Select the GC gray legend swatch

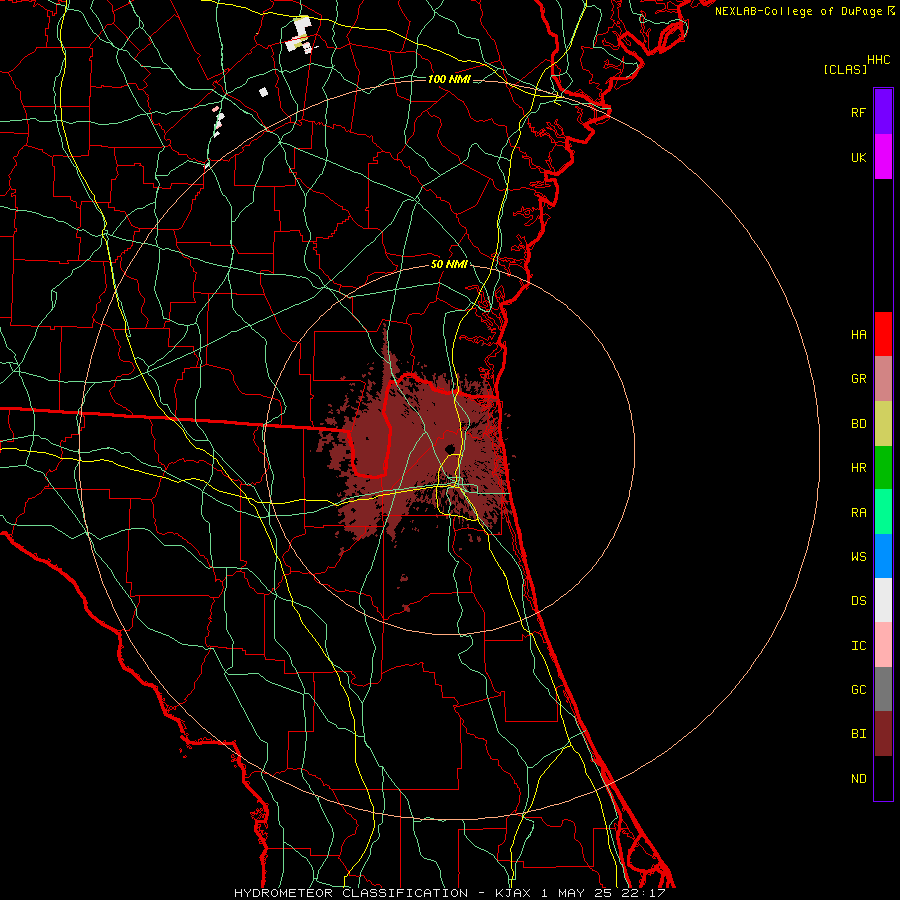pos(883,689)
